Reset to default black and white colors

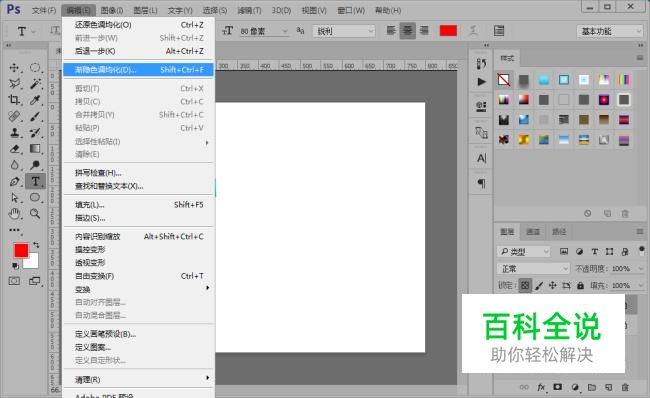pyautogui.click(x=15, y=265)
